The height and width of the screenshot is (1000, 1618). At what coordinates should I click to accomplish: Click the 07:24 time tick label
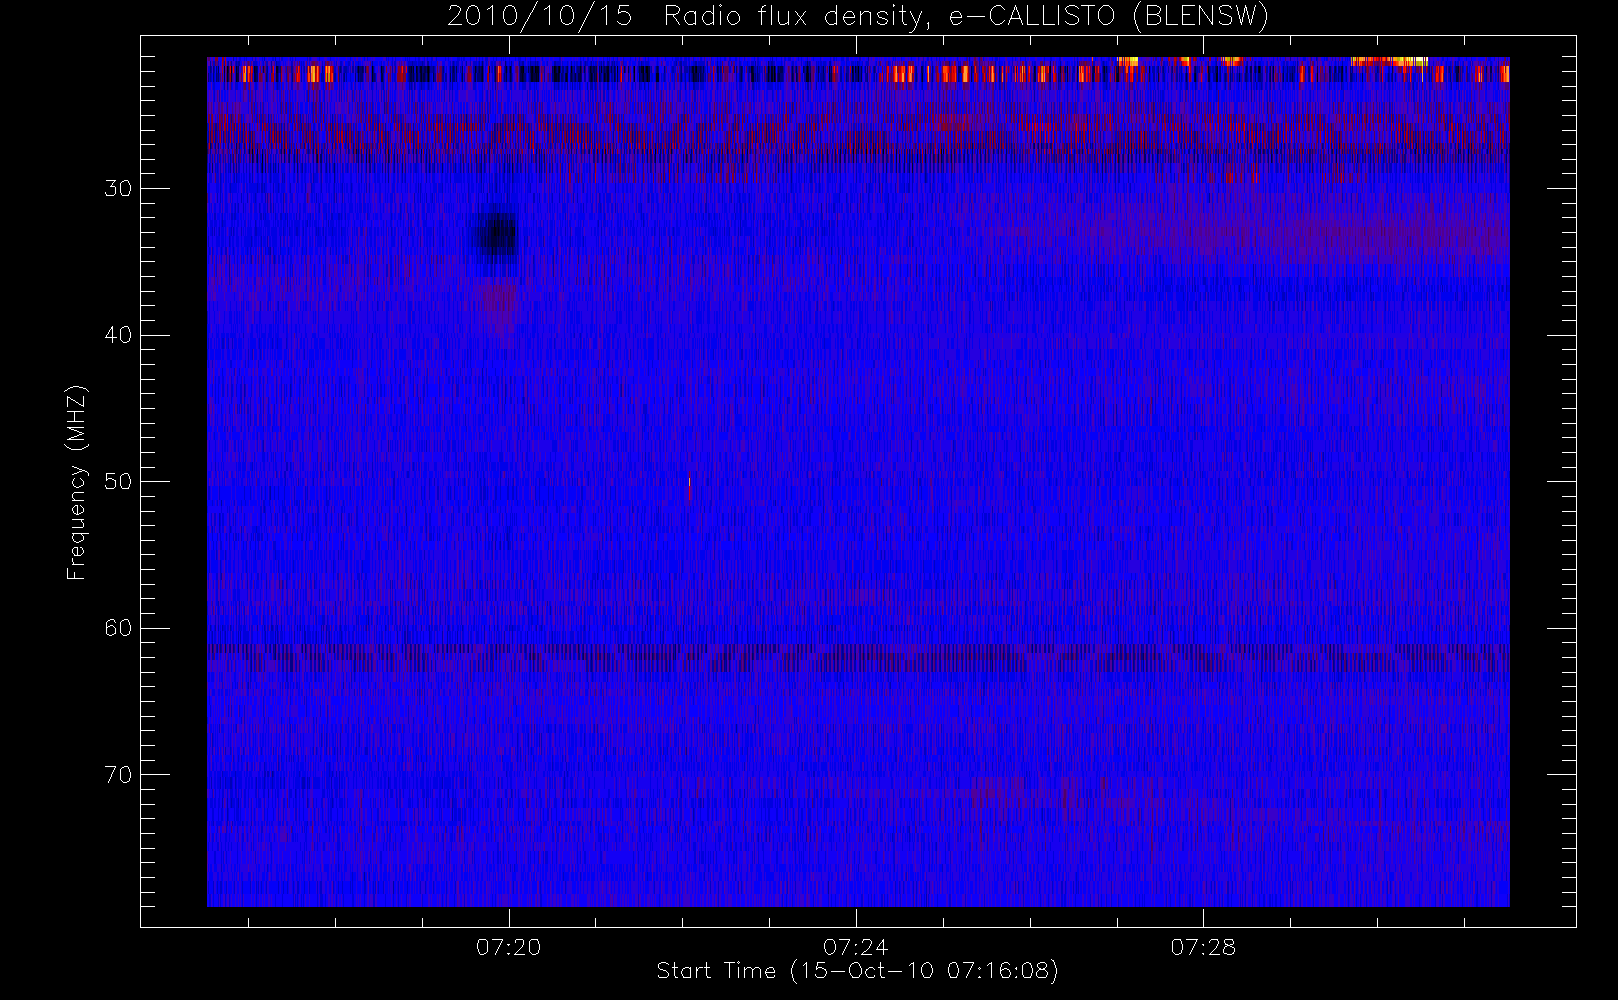(x=856, y=946)
